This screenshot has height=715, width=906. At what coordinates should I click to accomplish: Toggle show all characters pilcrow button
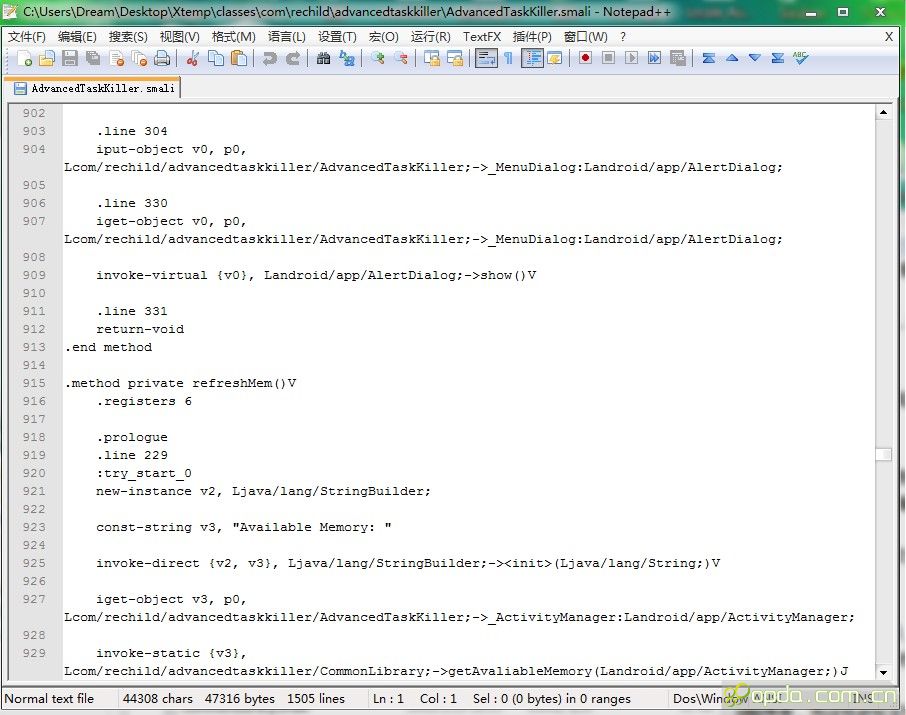(508, 58)
